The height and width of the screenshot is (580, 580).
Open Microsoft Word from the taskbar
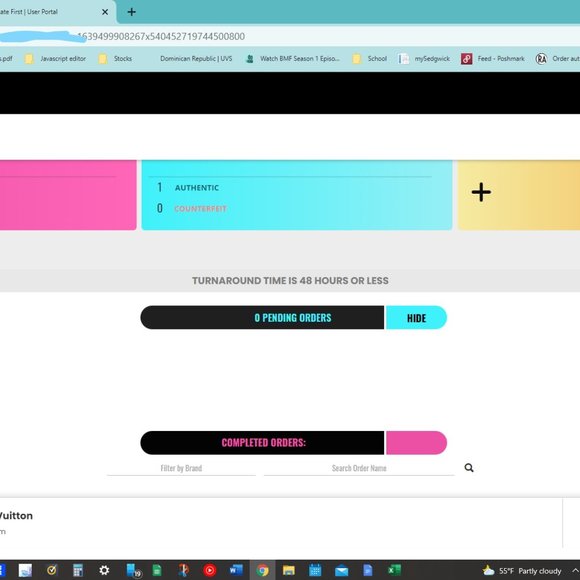click(x=236, y=570)
